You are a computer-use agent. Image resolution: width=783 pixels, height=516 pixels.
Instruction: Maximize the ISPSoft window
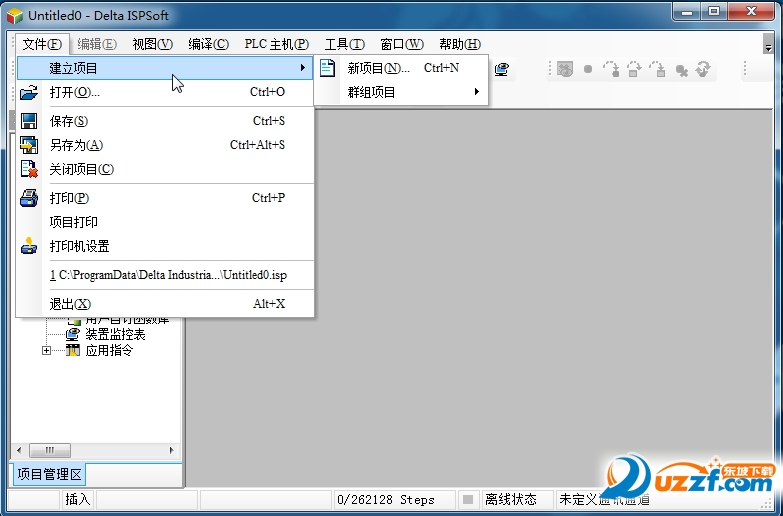(715, 12)
